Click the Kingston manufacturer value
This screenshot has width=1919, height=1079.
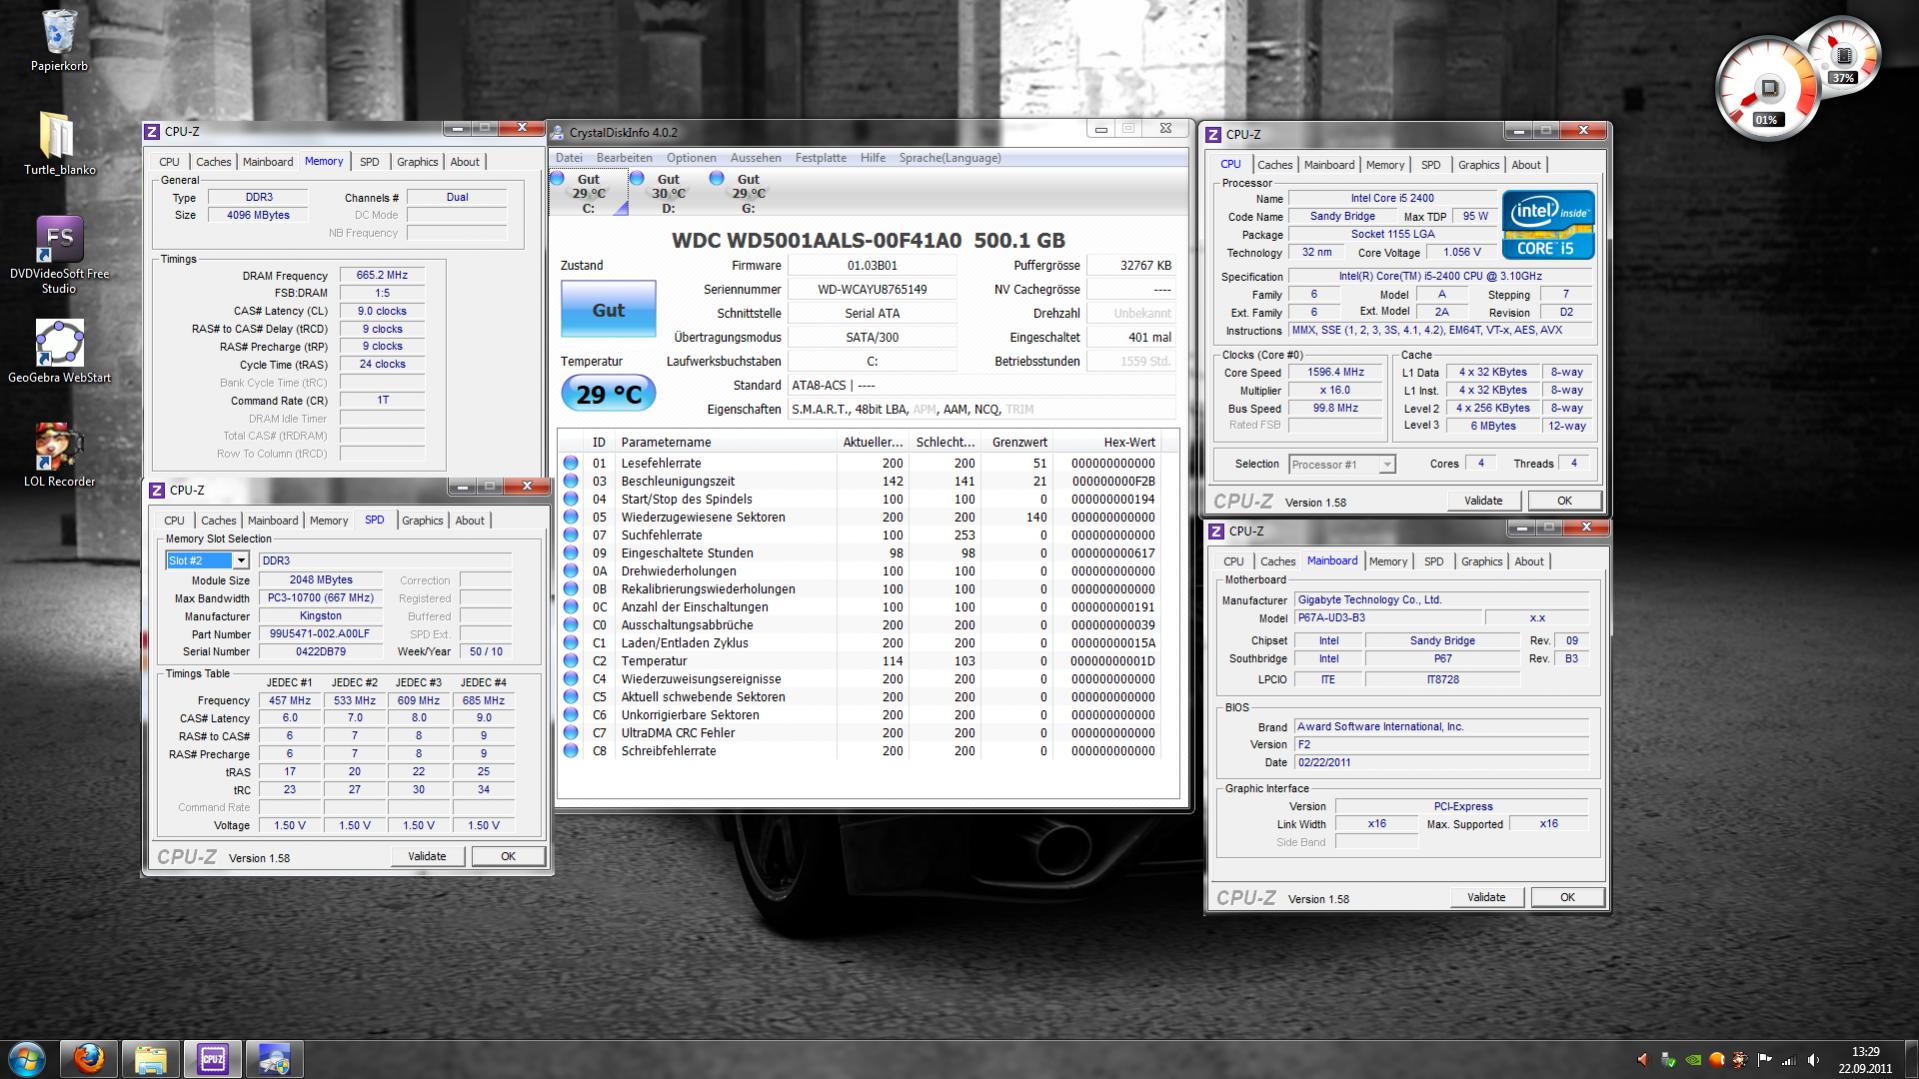[320, 616]
